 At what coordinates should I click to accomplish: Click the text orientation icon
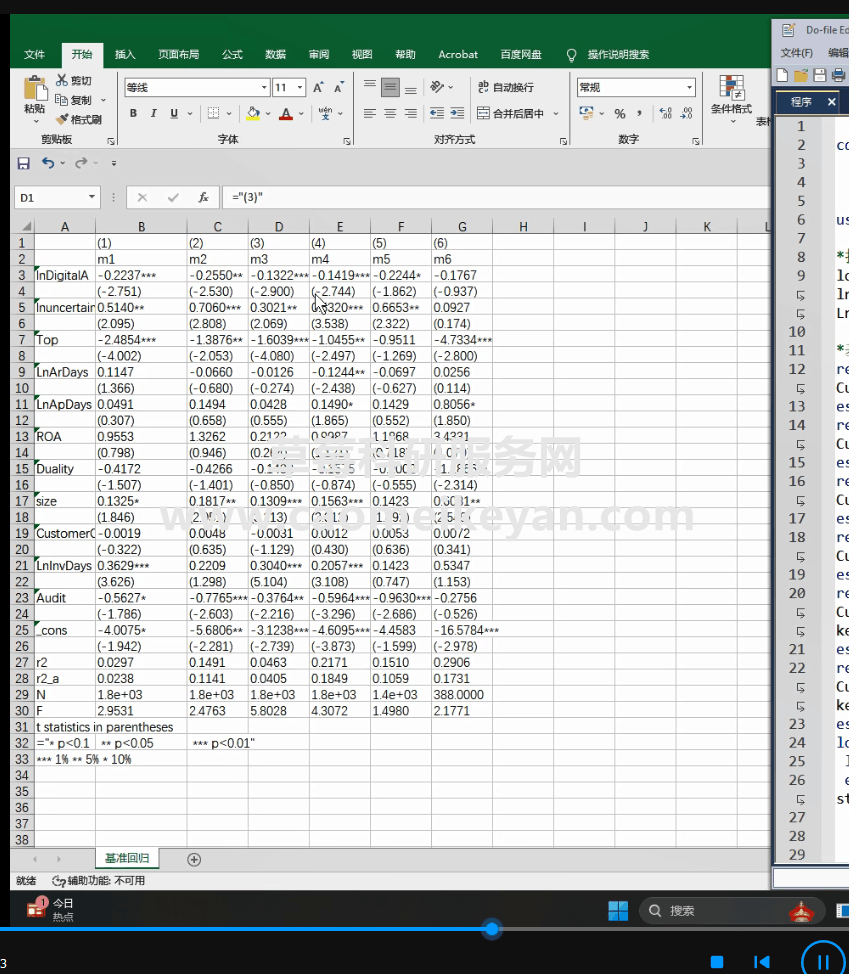pos(437,87)
